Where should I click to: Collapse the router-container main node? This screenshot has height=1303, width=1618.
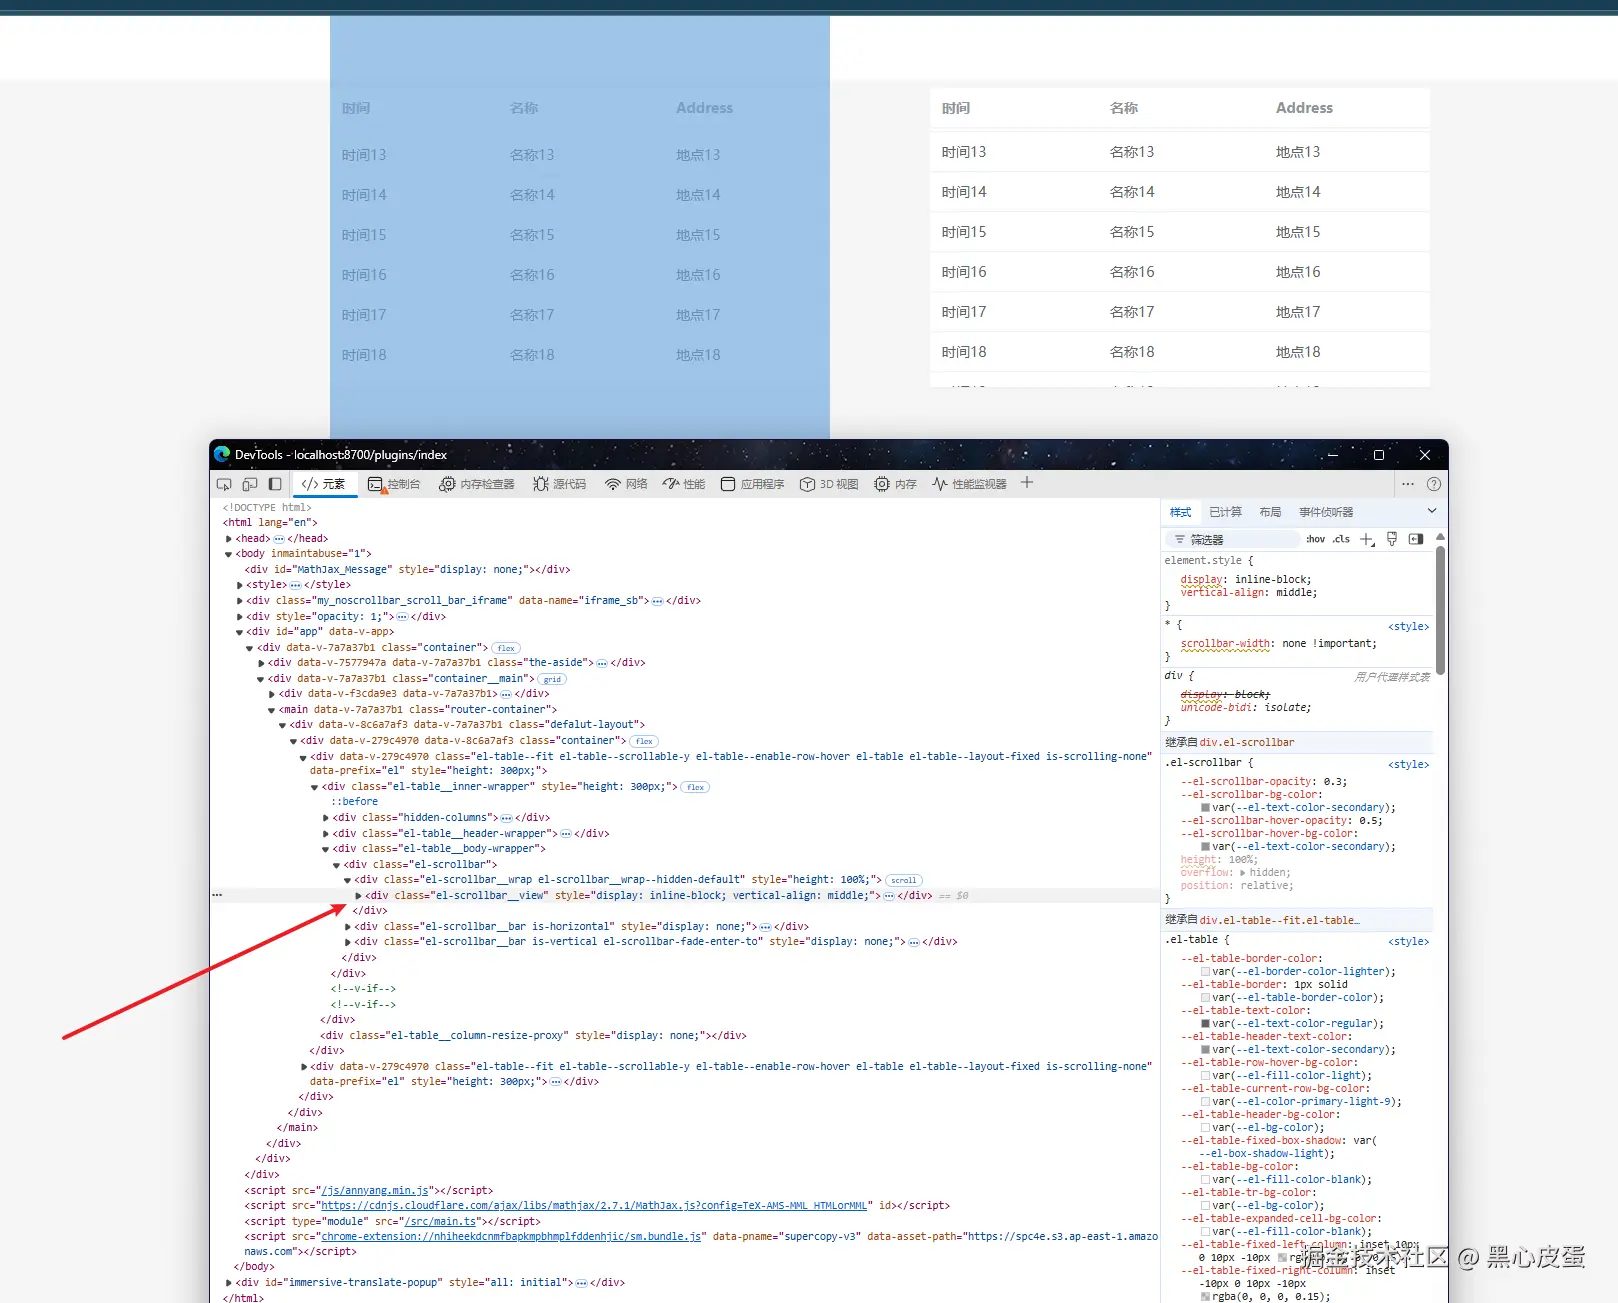click(x=272, y=710)
